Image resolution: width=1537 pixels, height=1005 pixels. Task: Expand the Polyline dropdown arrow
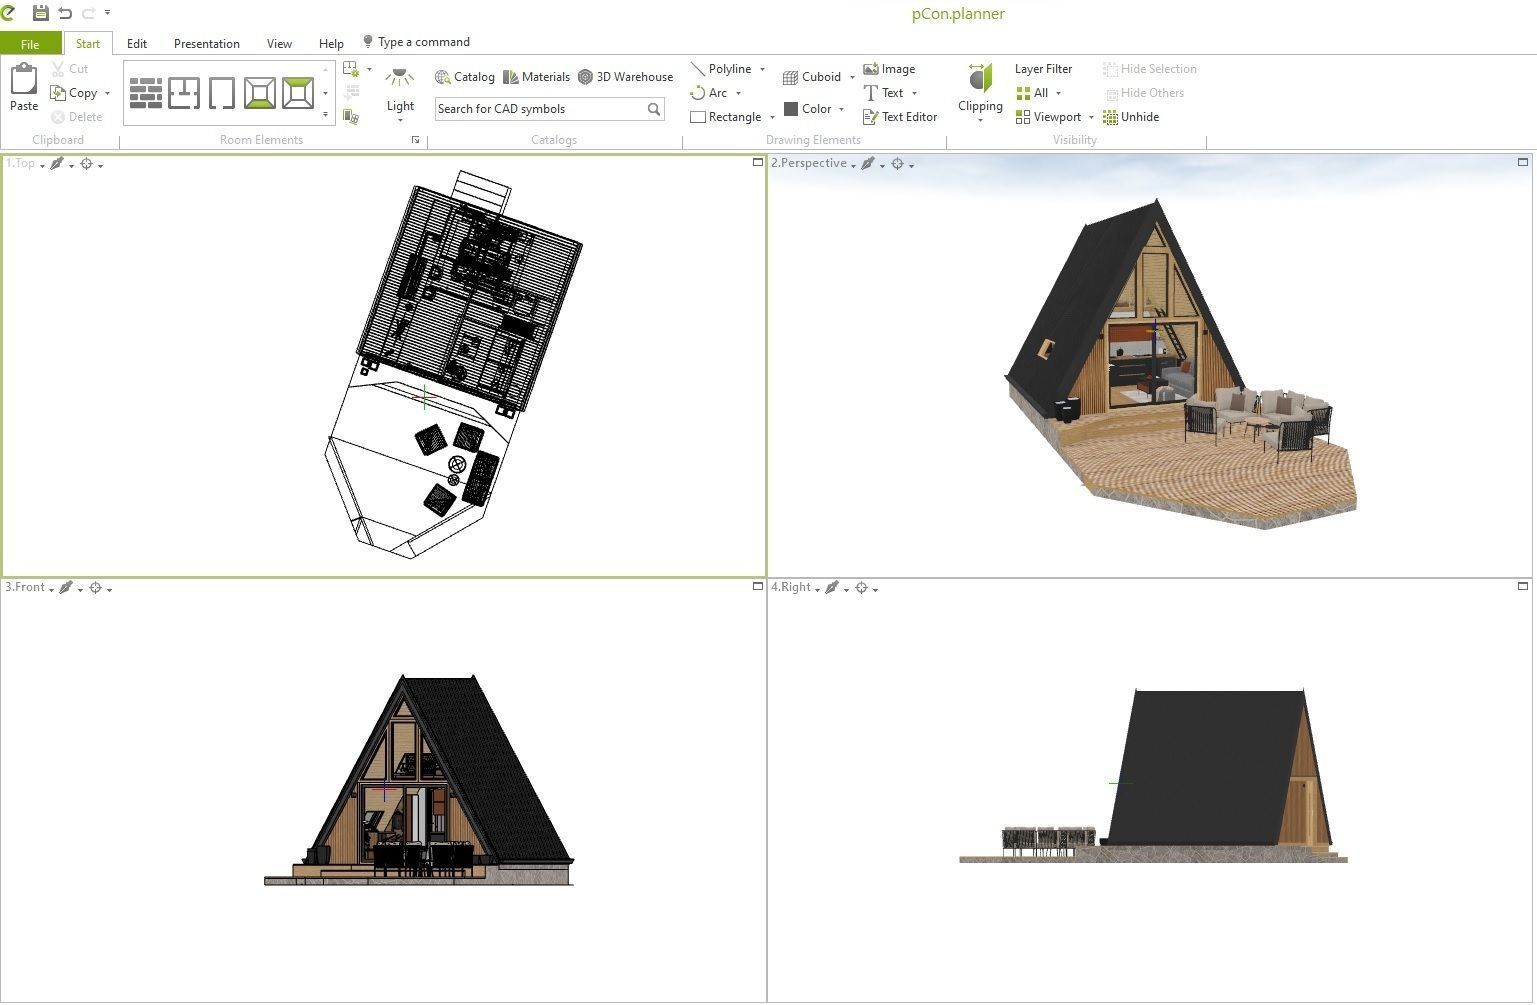coord(762,69)
